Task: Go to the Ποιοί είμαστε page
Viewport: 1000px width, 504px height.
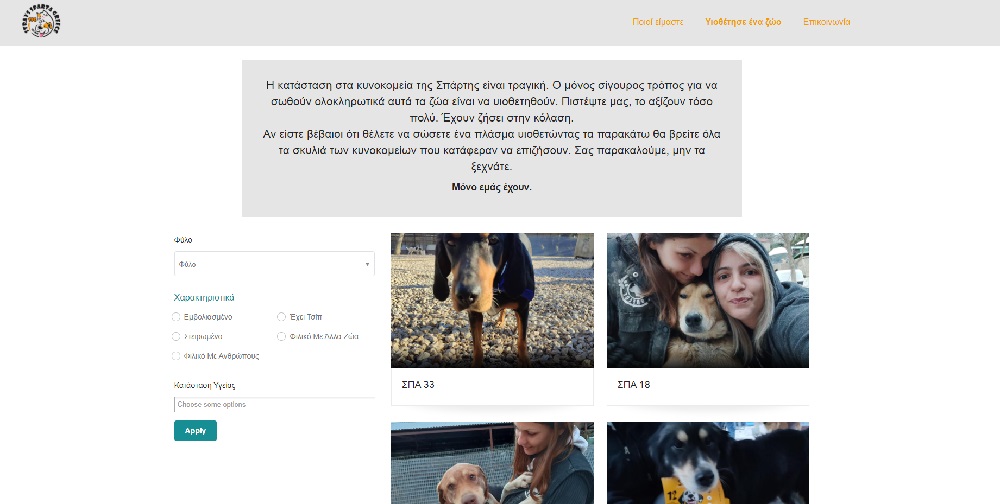Action: tap(657, 22)
